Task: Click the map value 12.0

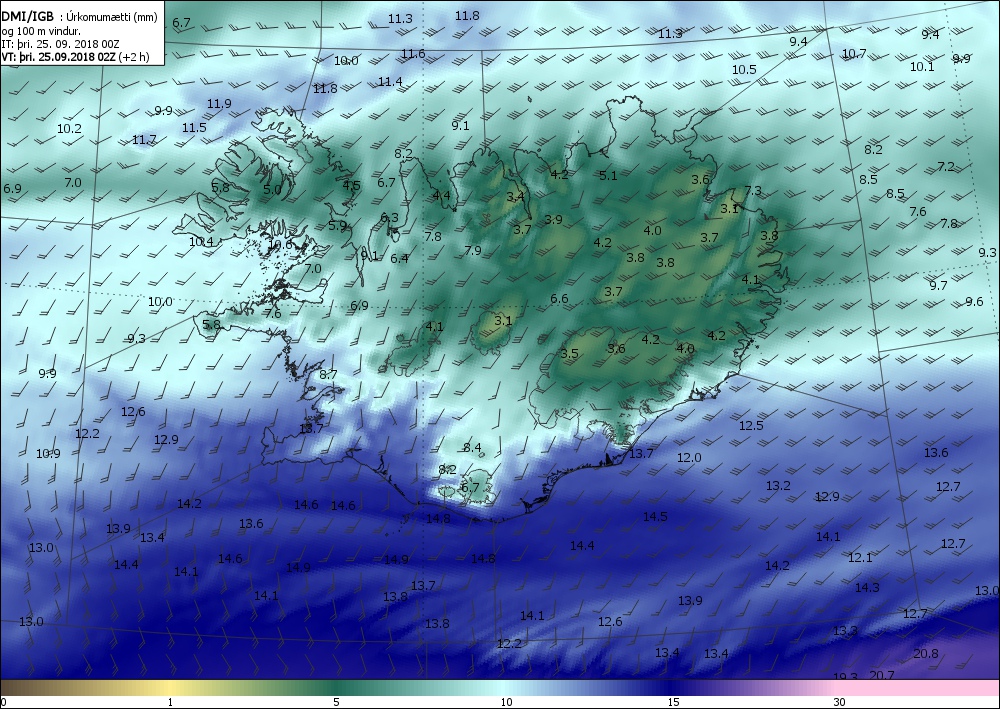Action: click(689, 458)
